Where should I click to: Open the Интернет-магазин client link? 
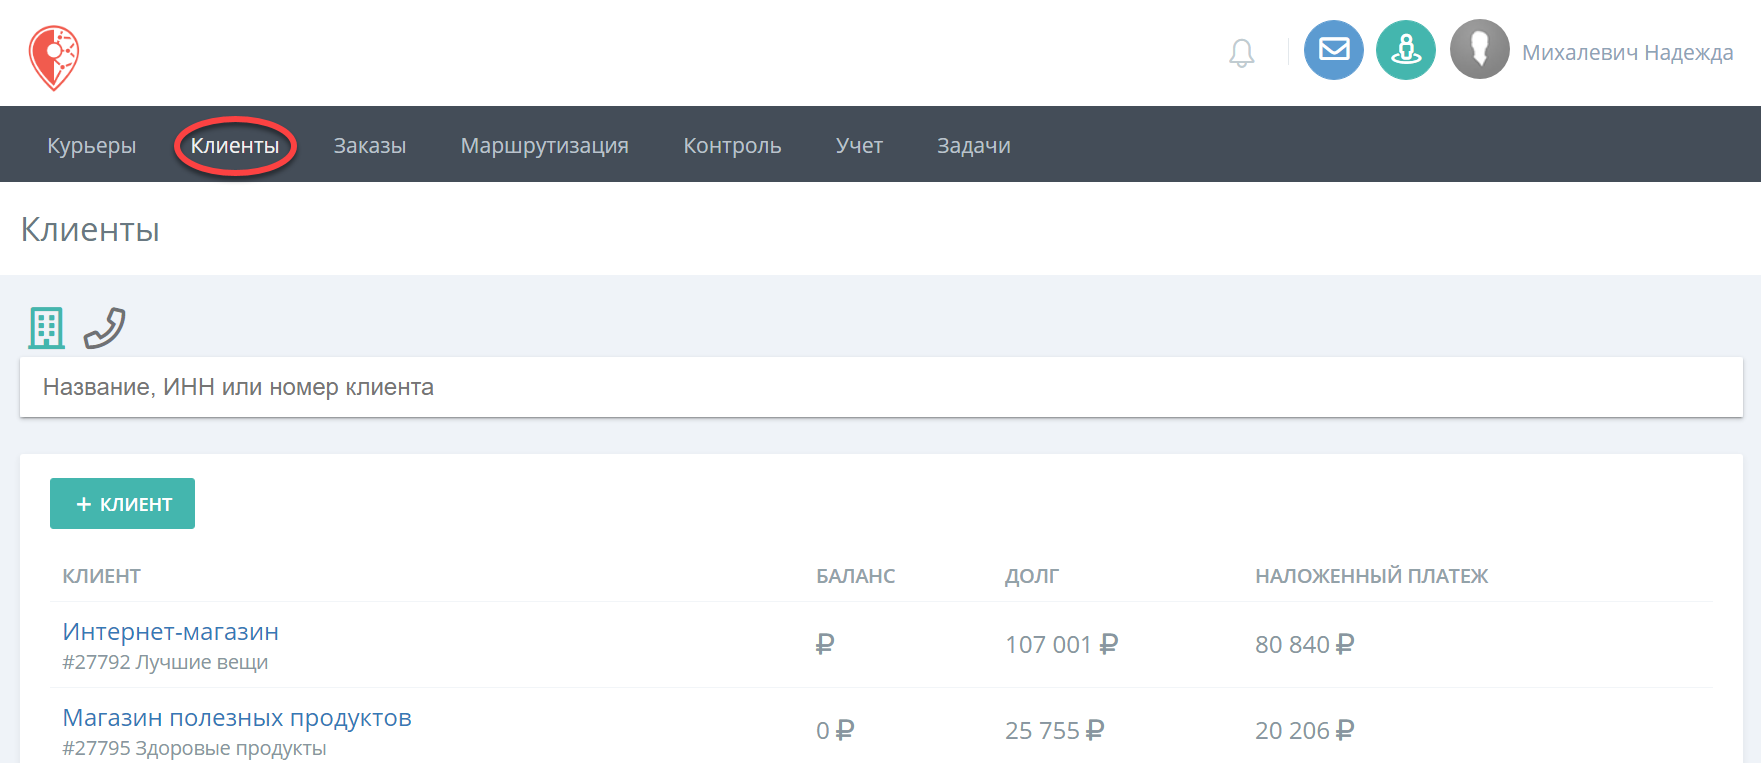[x=171, y=632]
